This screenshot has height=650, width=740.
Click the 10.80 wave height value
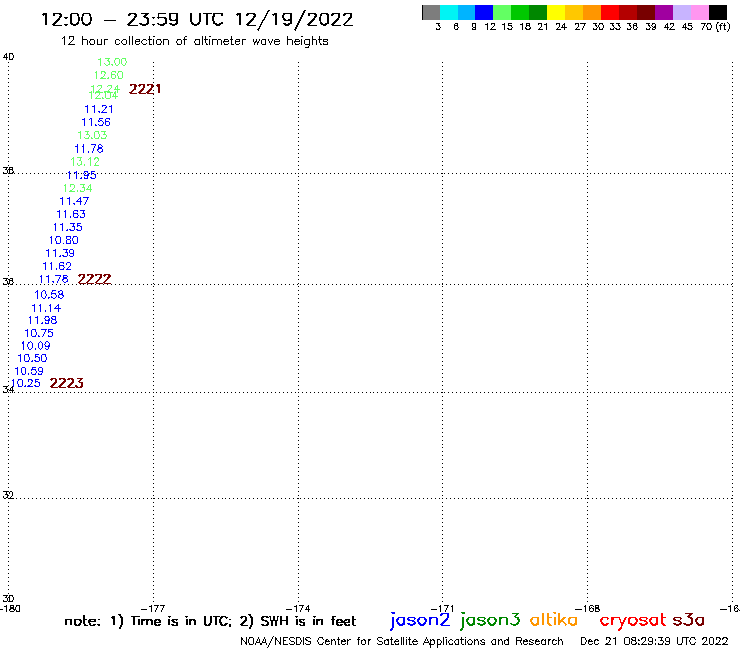click(x=64, y=240)
